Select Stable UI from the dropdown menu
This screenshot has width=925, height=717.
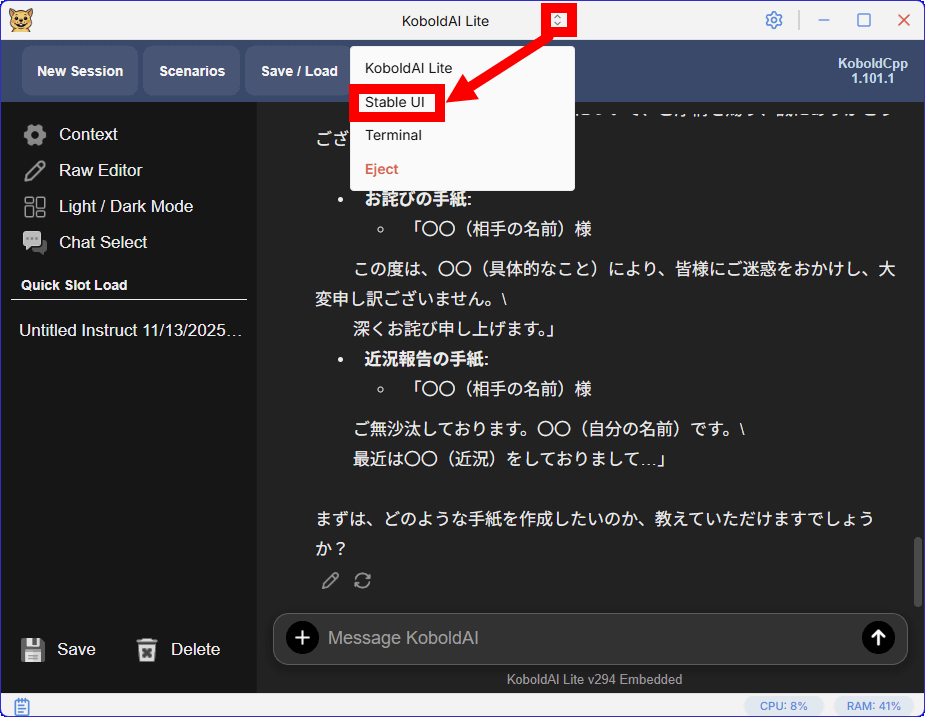coord(395,102)
